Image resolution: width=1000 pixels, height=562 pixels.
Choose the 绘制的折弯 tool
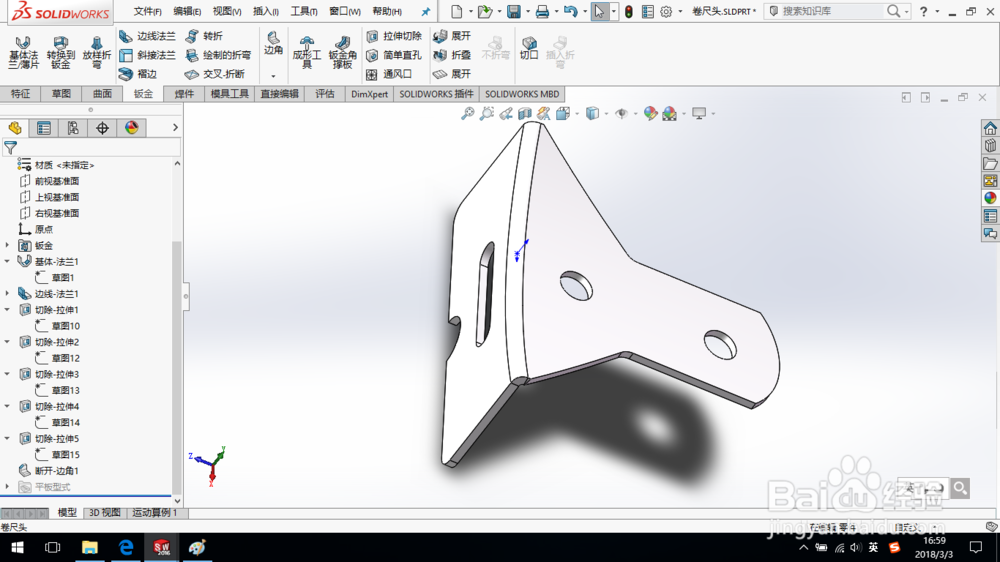click(x=218, y=55)
